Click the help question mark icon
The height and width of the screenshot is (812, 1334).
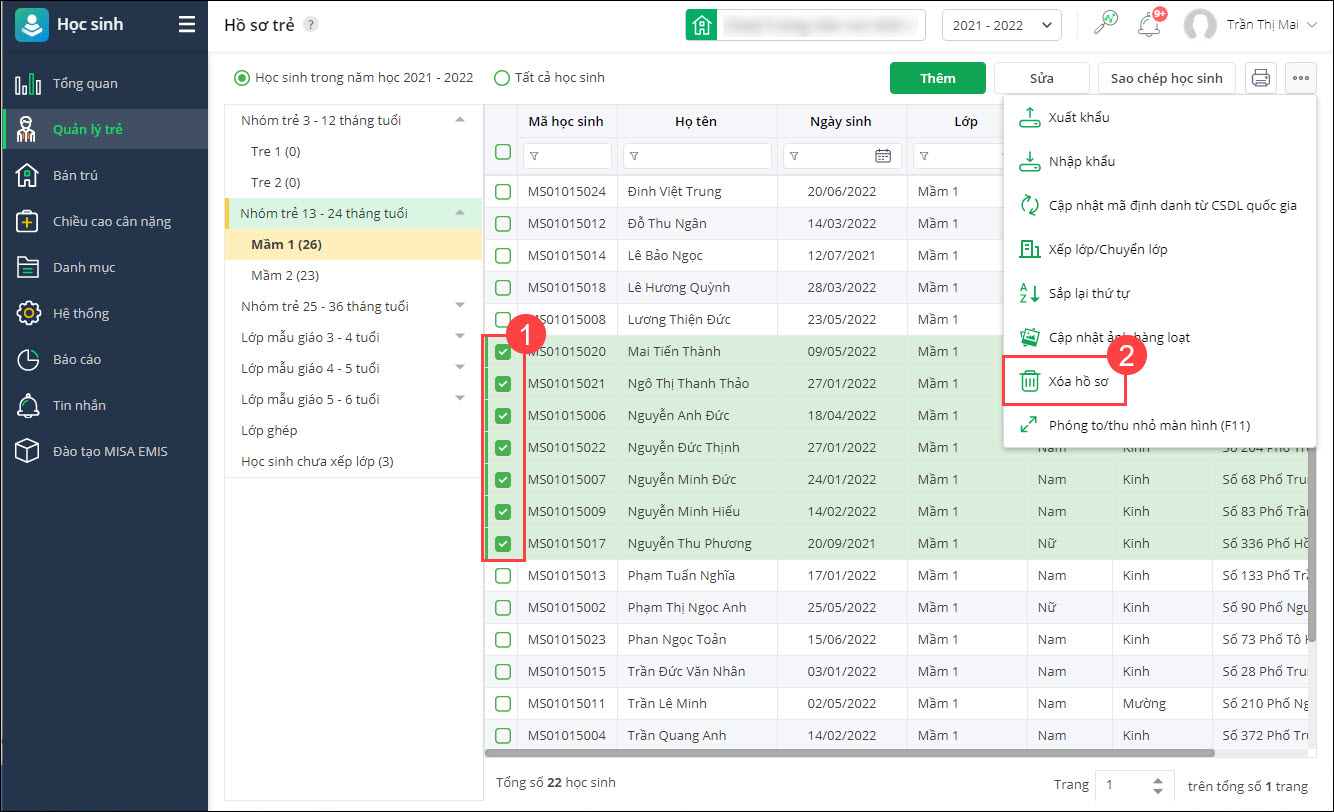click(311, 25)
